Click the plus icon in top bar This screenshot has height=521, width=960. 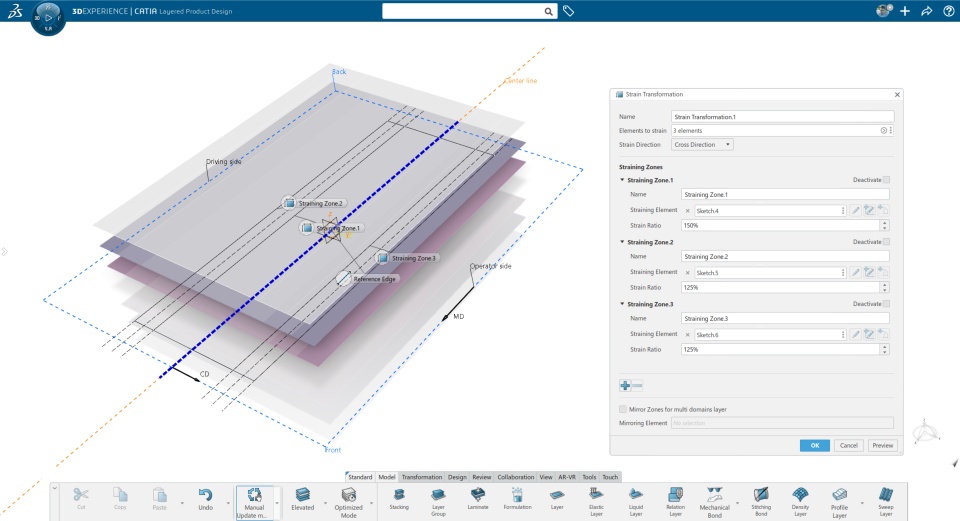pos(905,11)
